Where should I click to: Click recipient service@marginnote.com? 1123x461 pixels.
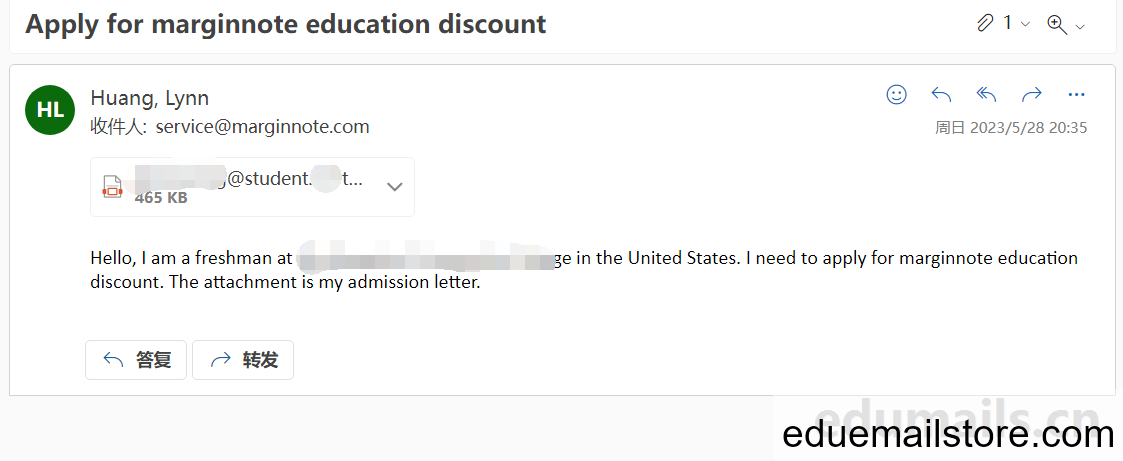tap(262, 127)
